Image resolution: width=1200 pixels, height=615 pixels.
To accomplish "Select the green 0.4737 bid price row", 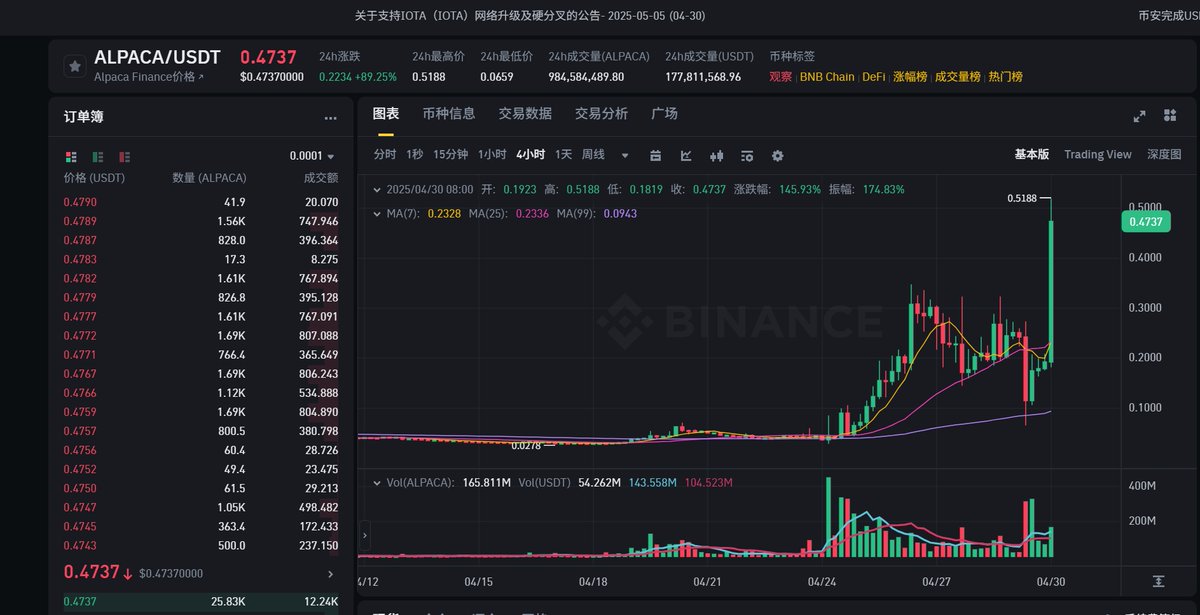I will (201, 601).
